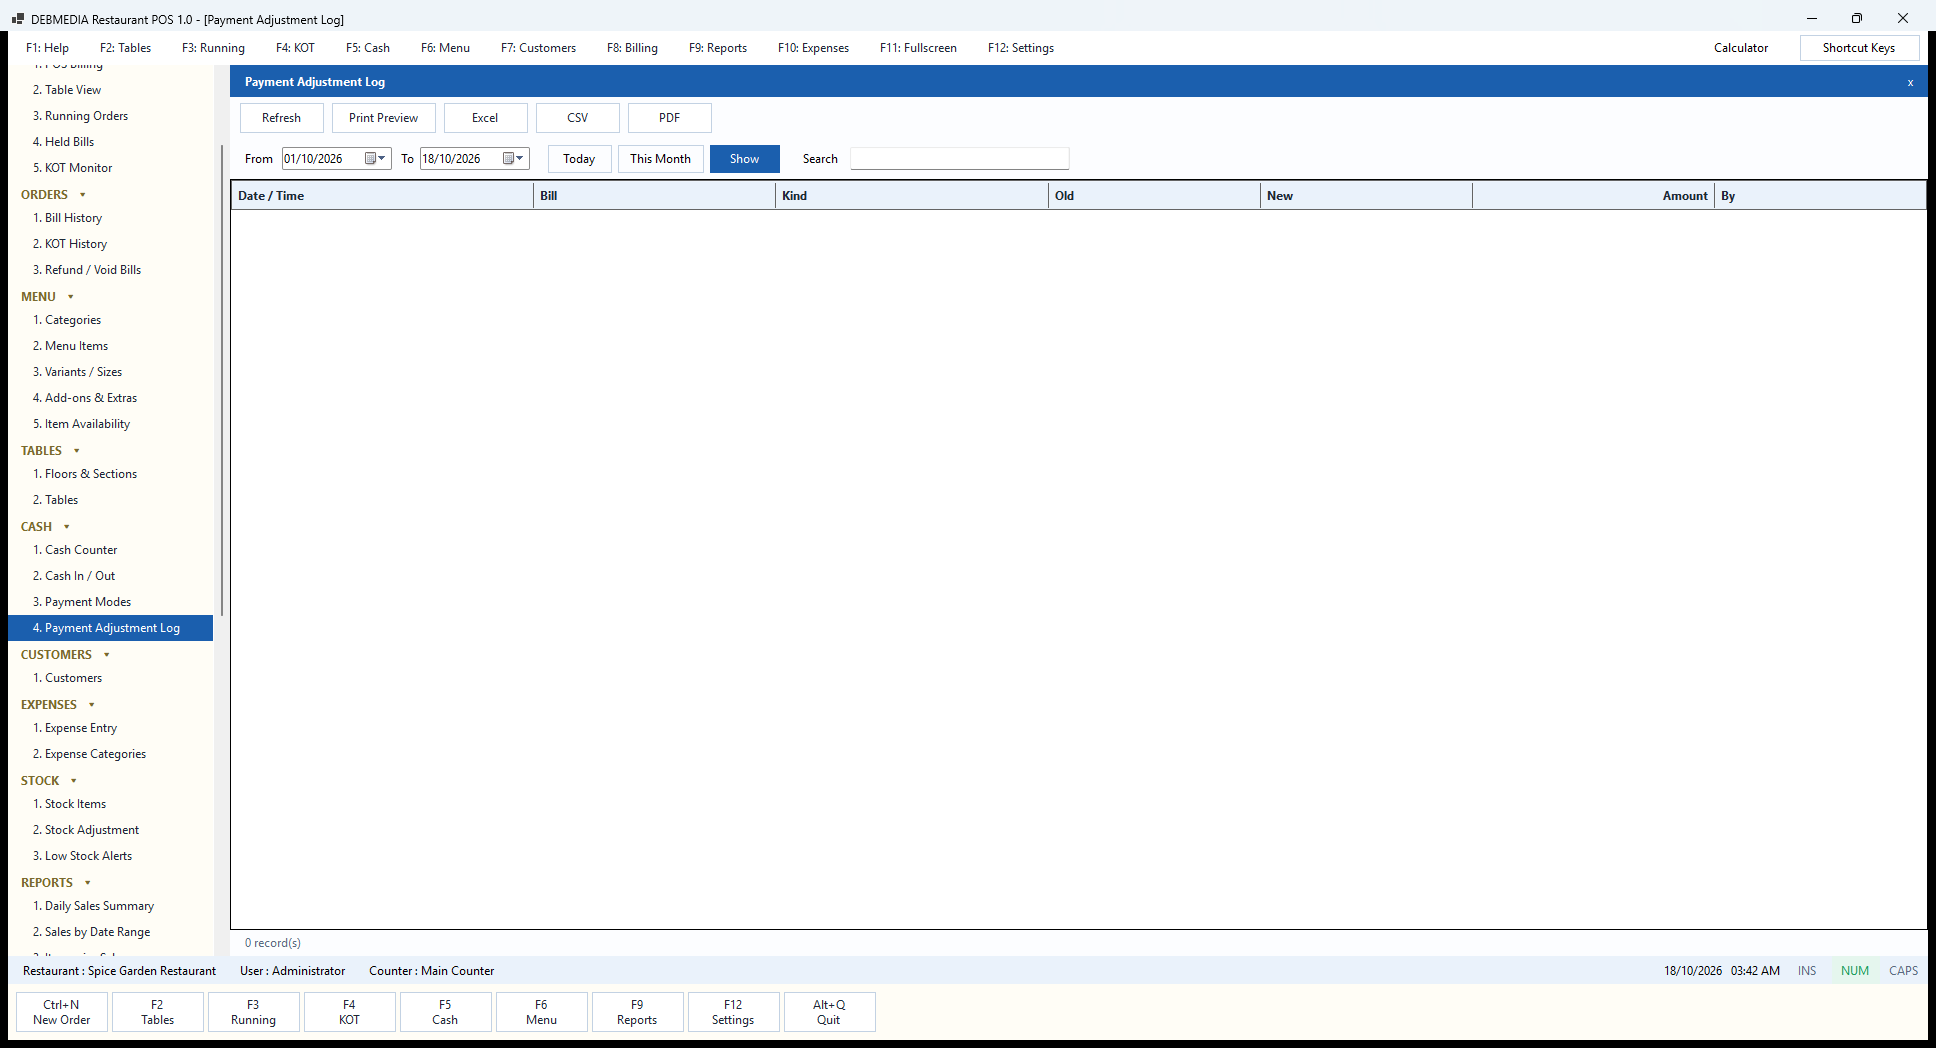Sort by the Date / Time column

coord(383,196)
